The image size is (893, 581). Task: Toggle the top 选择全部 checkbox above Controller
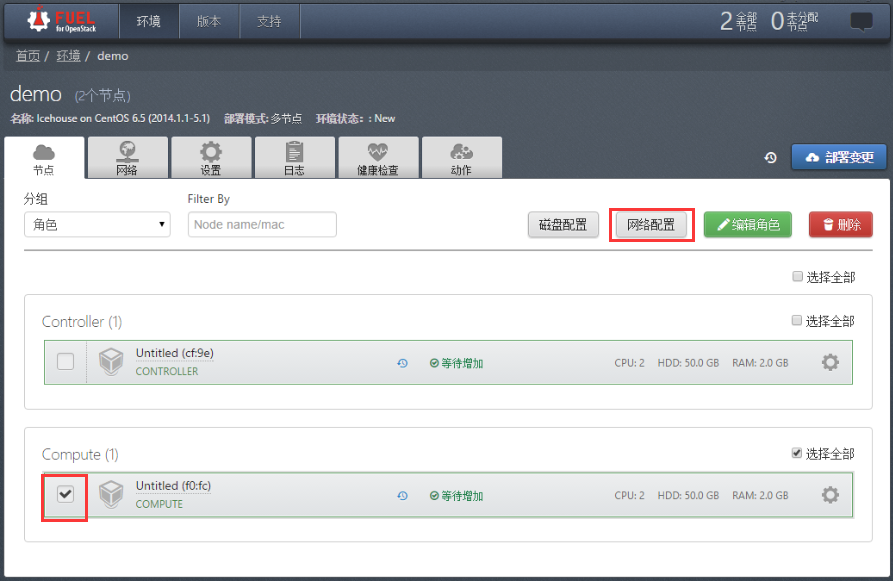pos(797,276)
